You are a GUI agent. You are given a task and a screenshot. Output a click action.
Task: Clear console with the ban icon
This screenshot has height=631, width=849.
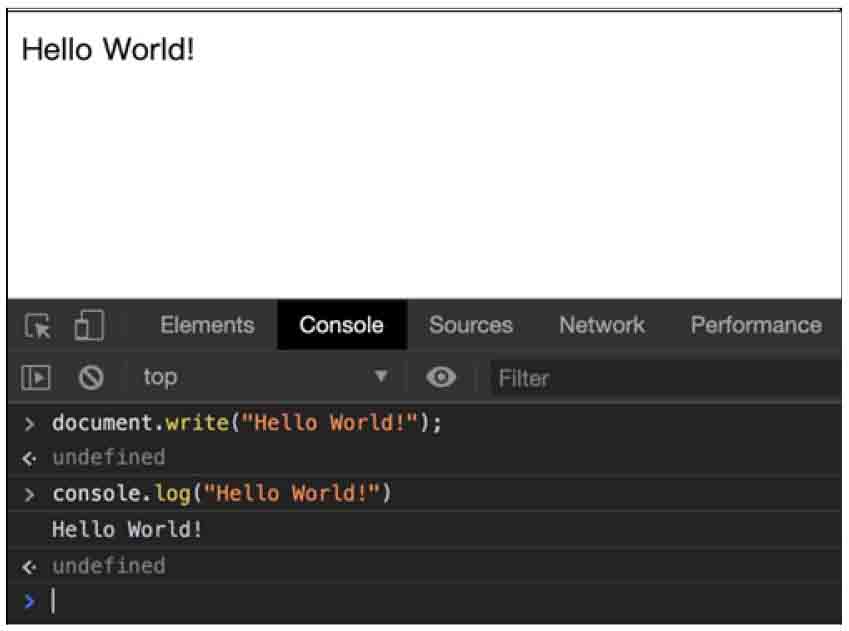(x=91, y=378)
